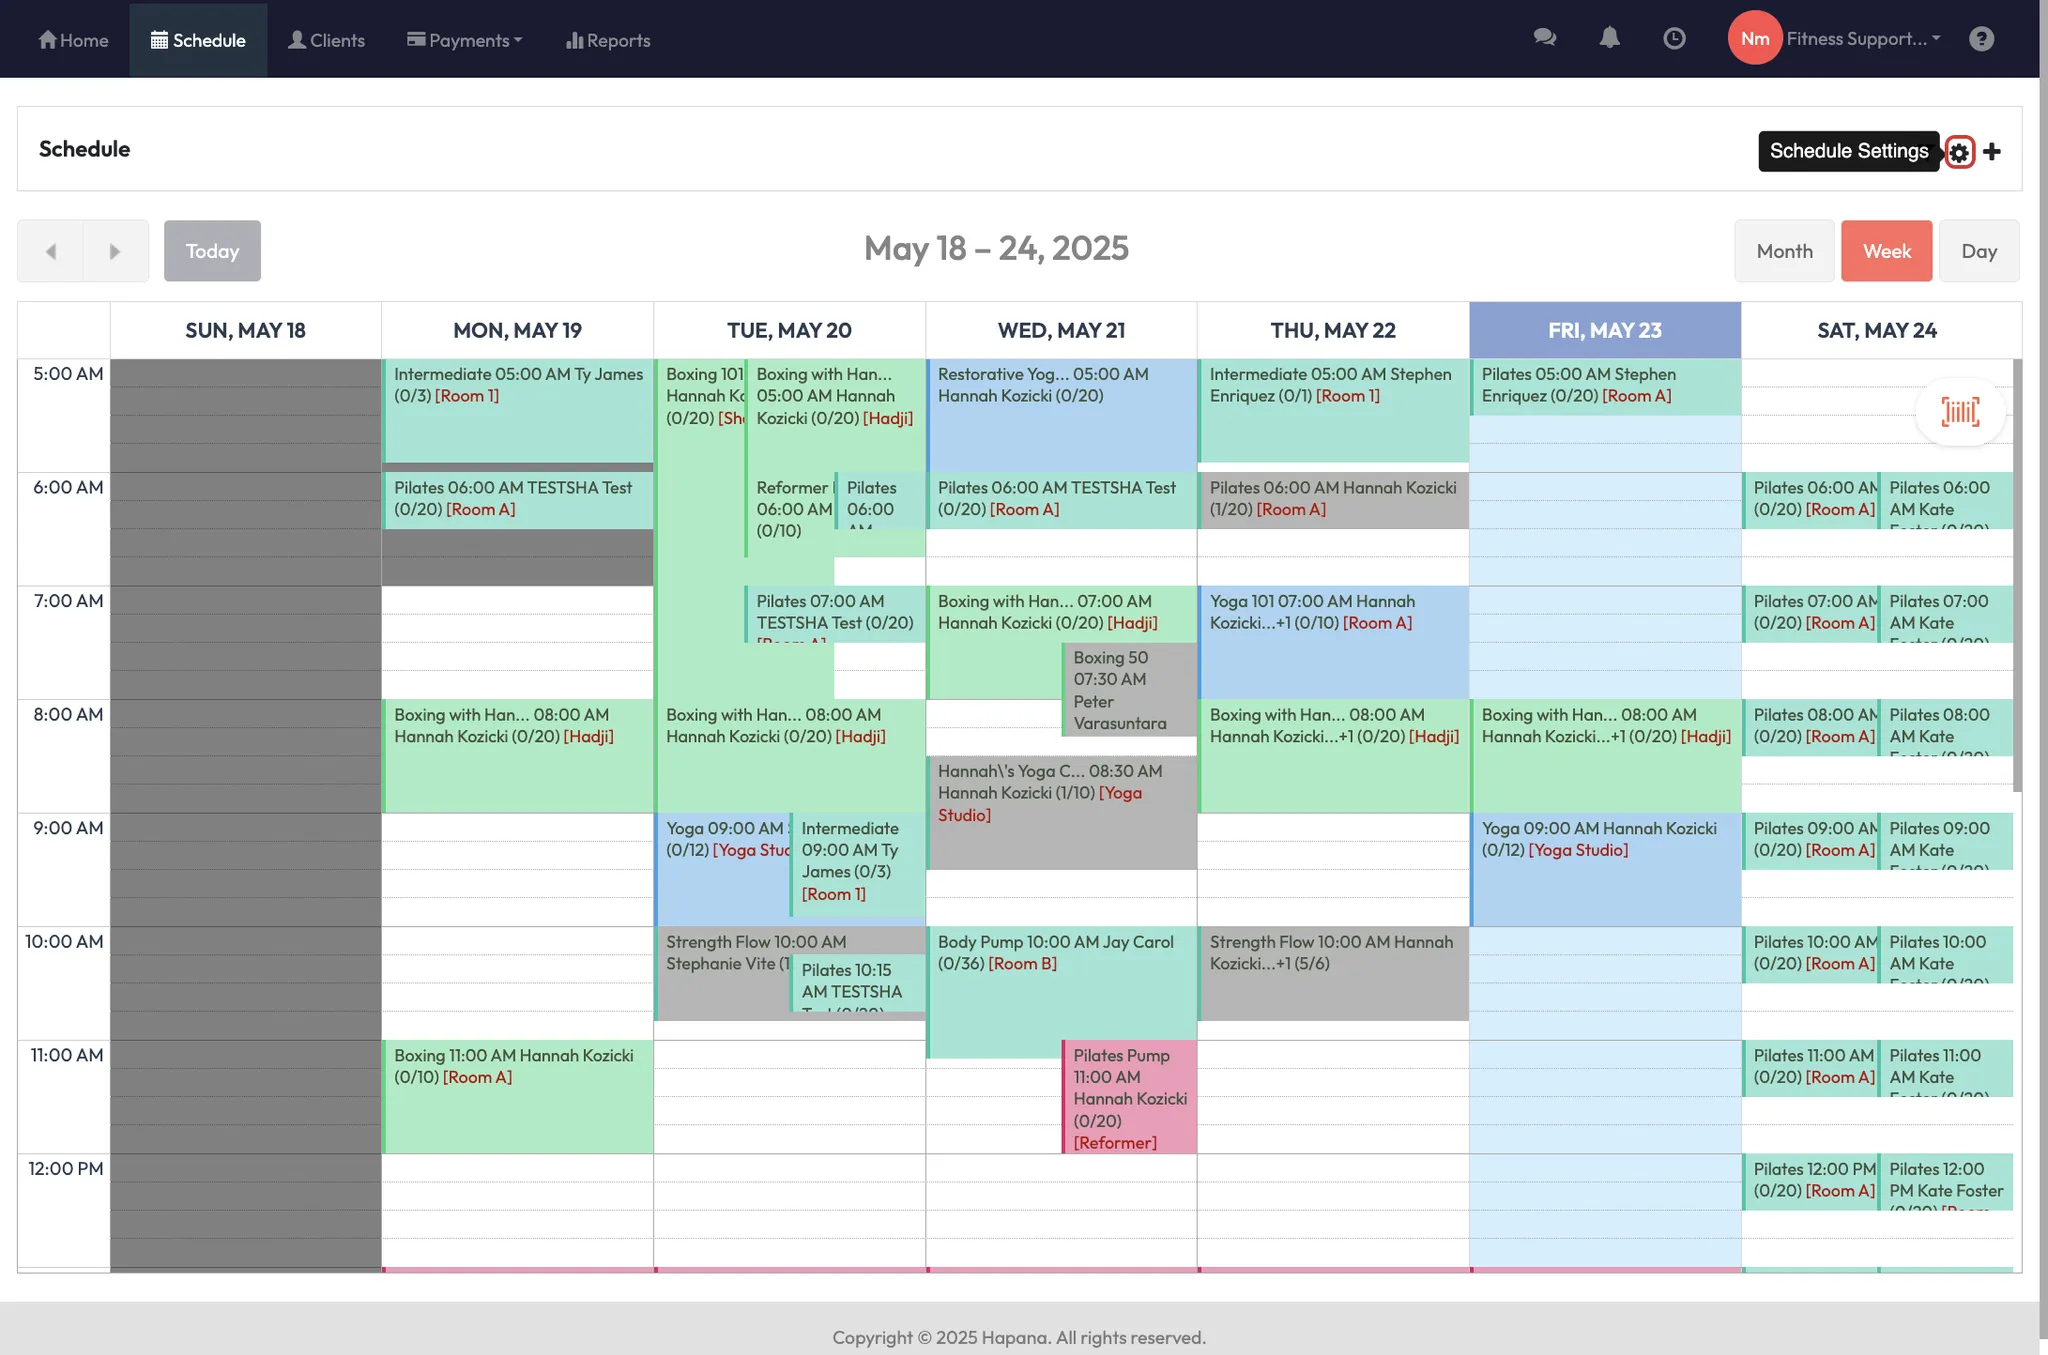Viewport: 2048px width, 1355px height.
Task: Go to previous week arrow
Action: [x=51, y=251]
